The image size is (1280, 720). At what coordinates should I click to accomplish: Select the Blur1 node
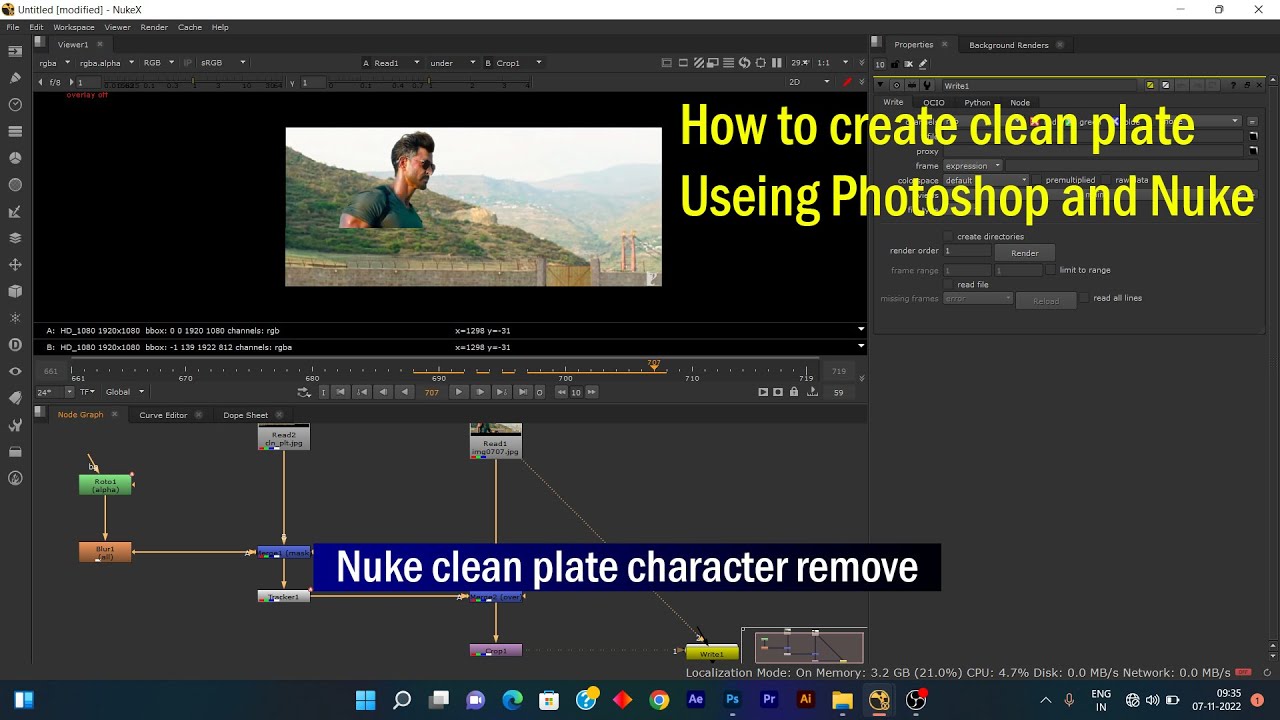(105, 552)
